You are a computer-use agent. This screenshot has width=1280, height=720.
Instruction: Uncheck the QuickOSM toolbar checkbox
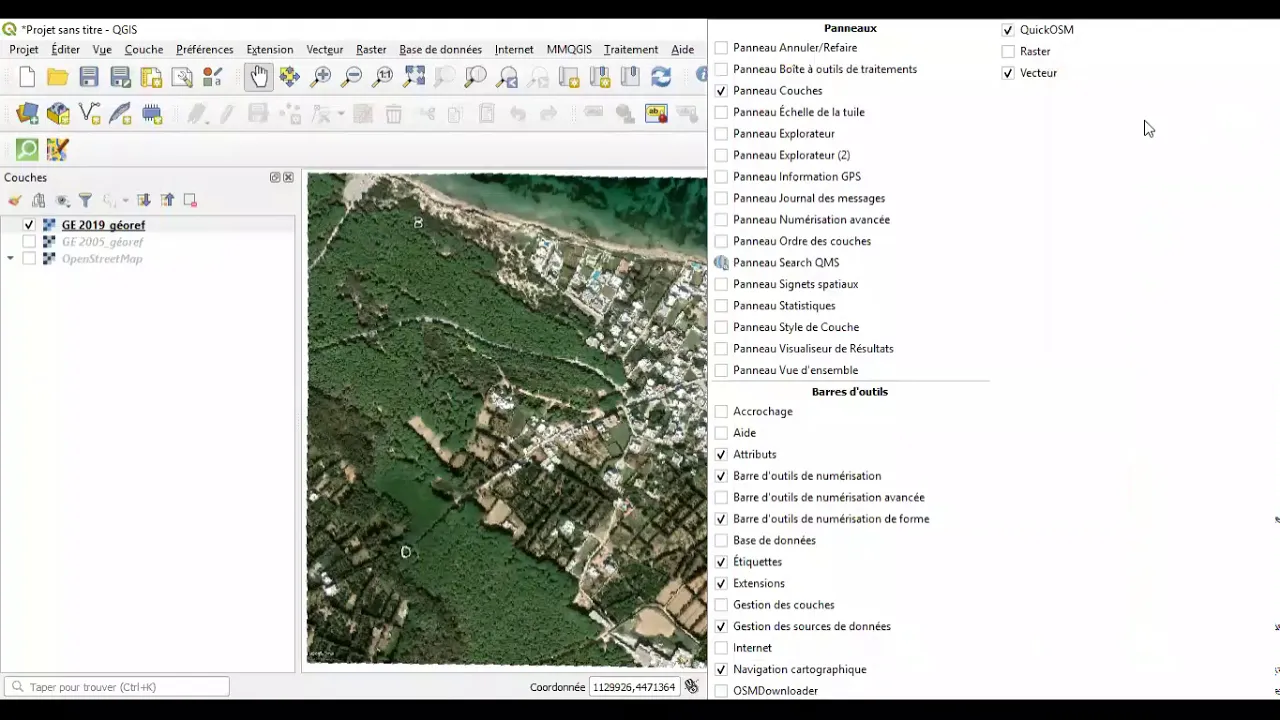[x=1008, y=30]
